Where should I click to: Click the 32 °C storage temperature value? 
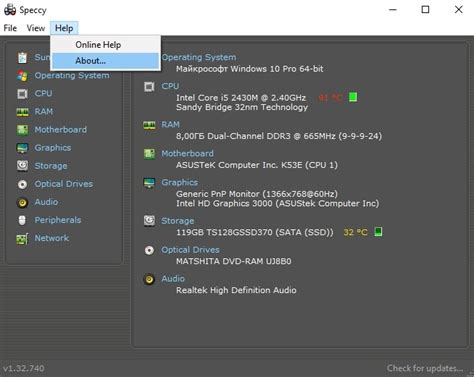pyautogui.click(x=355, y=232)
